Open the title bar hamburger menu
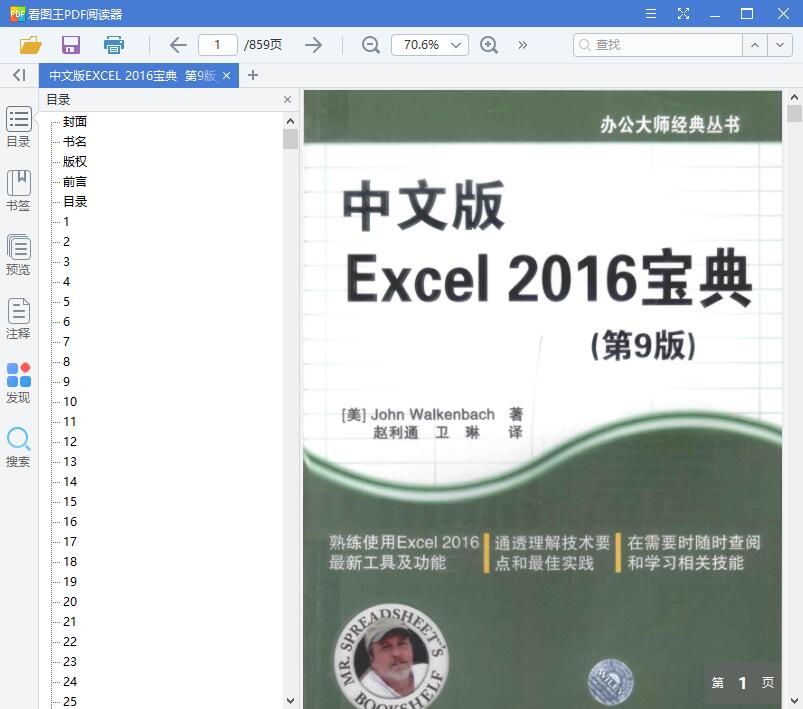 coord(651,13)
